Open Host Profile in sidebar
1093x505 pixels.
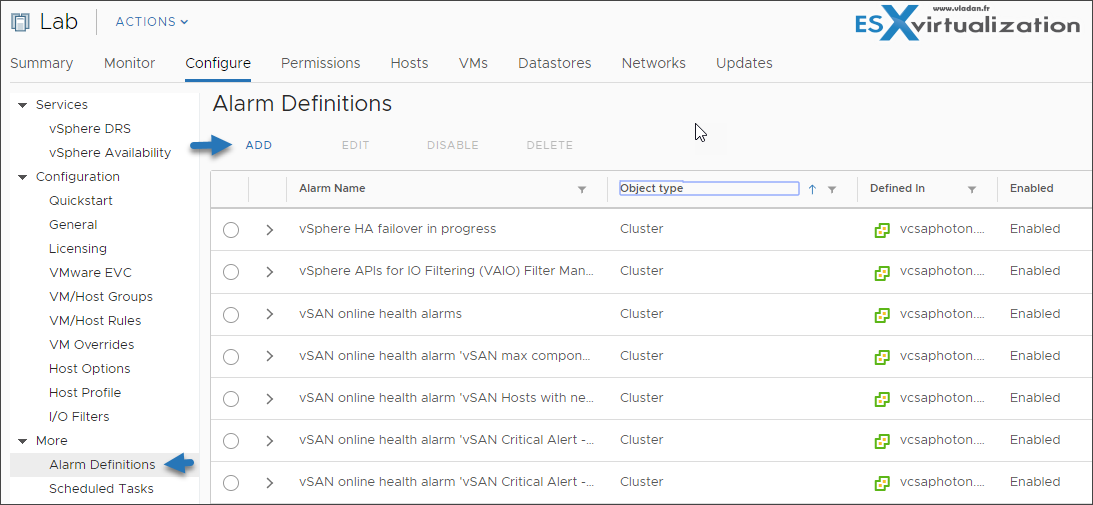tap(85, 393)
